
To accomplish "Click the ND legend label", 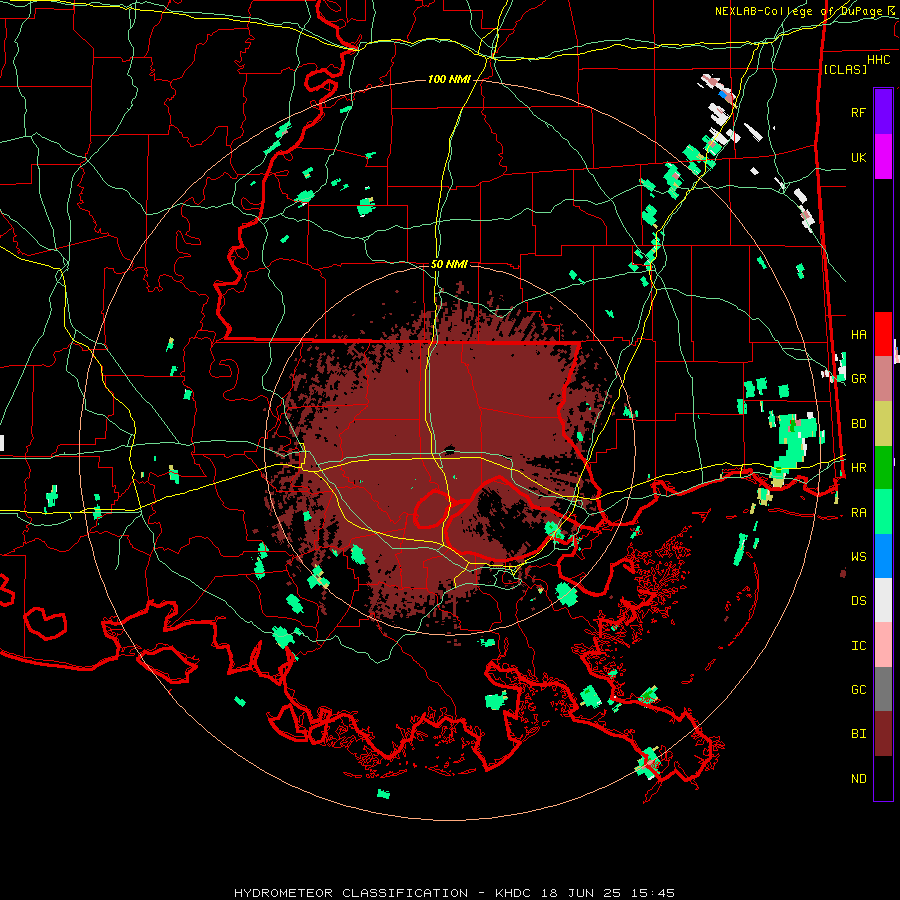I will click(859, 779).
